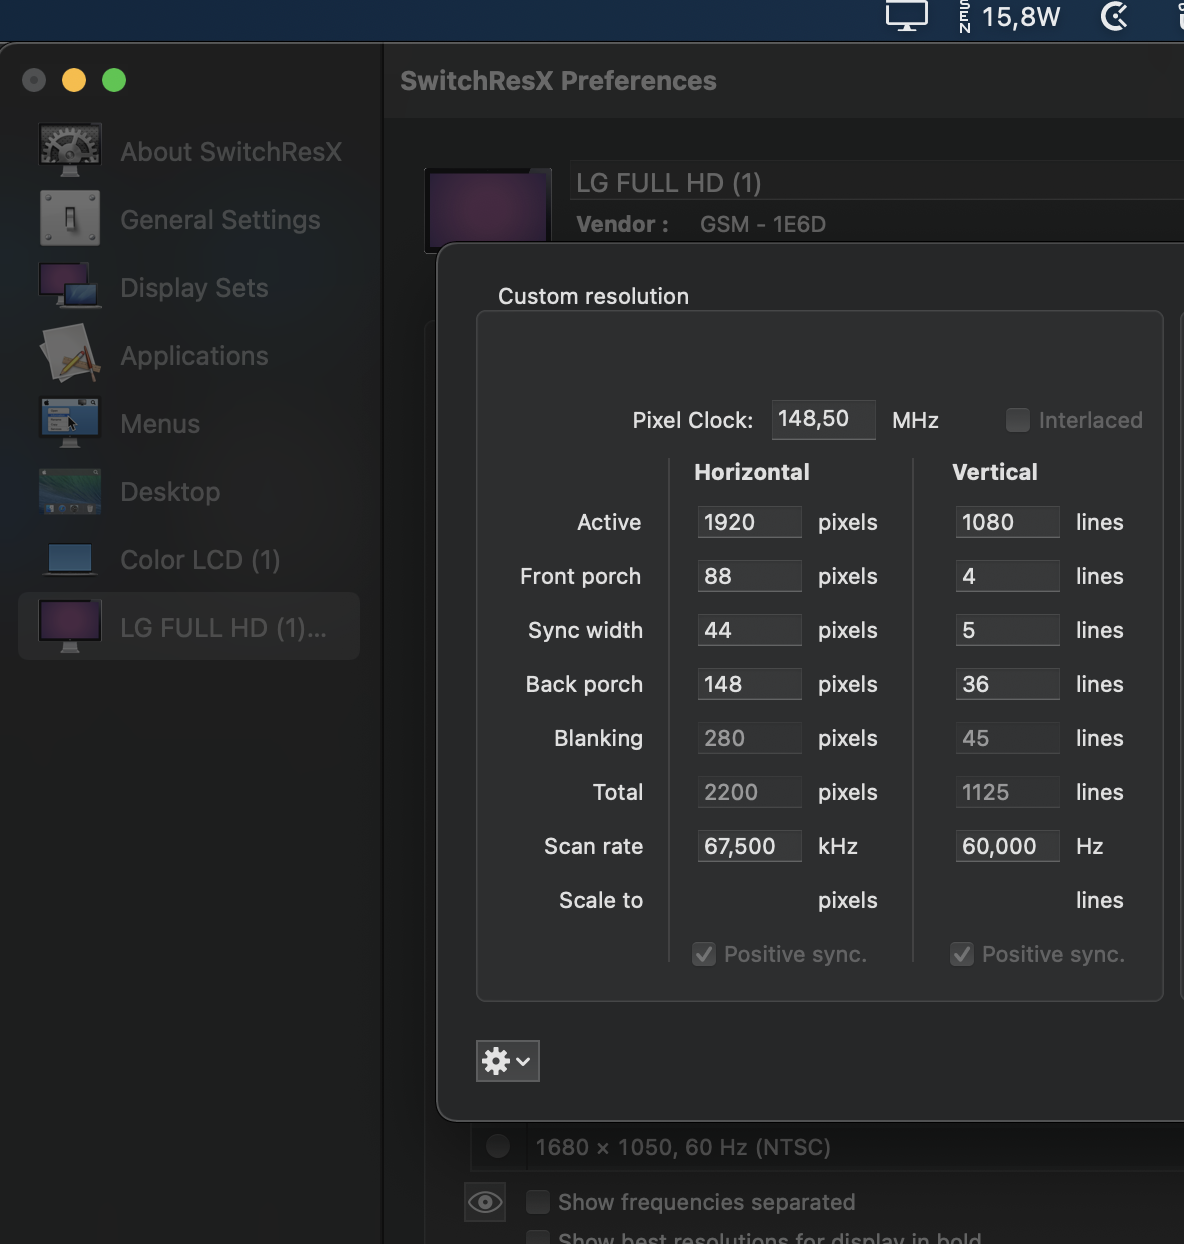
Task: Click the Vendor value GSM - 1E6D
Action: pos(763,224)
